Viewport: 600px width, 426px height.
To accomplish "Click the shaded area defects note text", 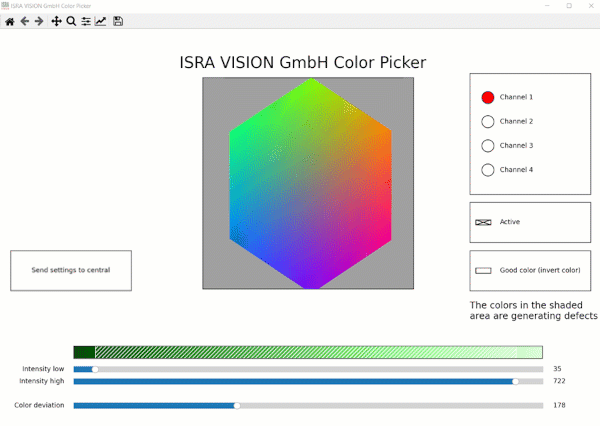I will (x=533, y=310).
